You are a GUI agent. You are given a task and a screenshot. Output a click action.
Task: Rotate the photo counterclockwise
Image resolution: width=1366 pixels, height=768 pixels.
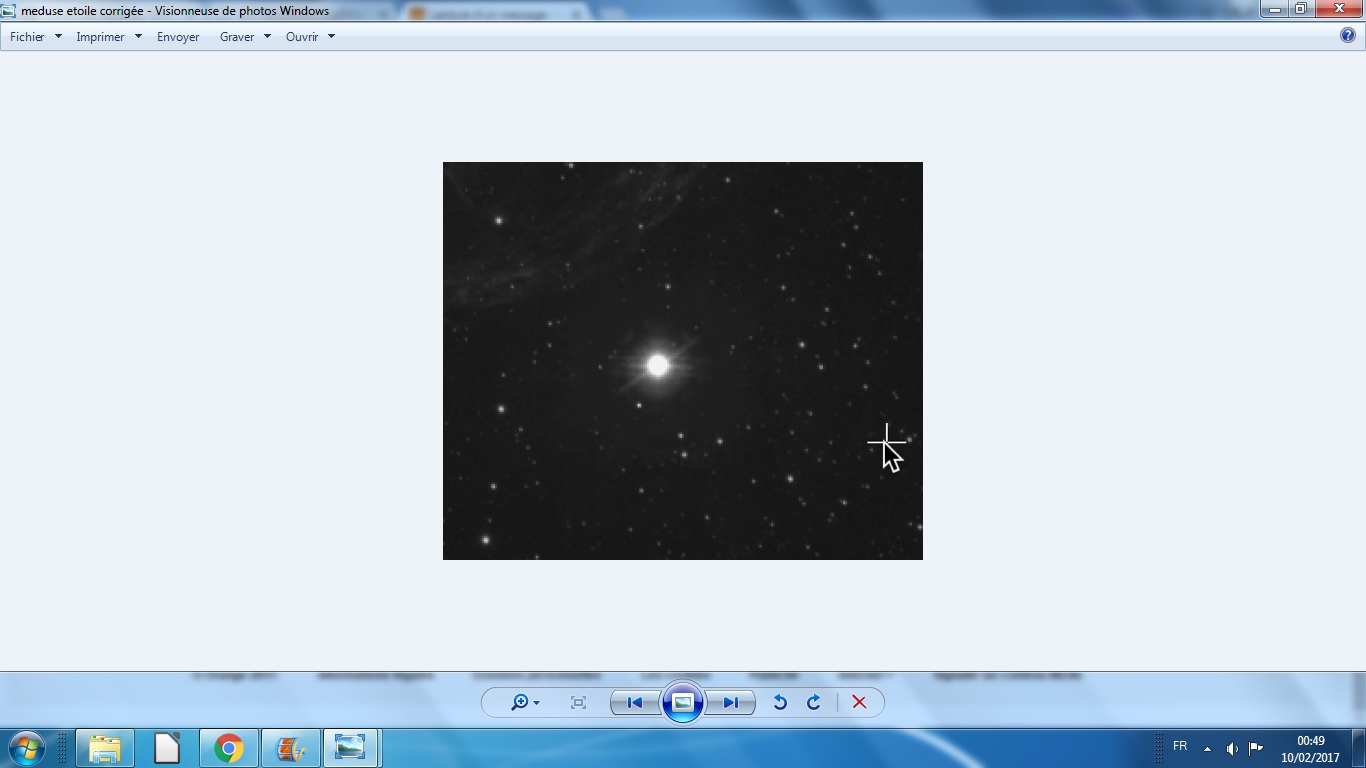pyautogui.click(x=780, y=703)
